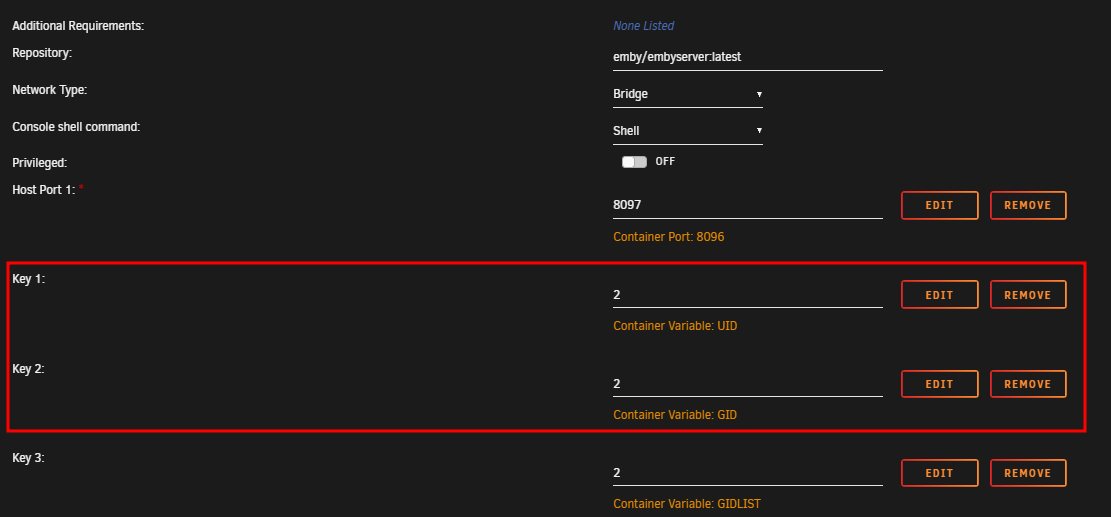Edit Host Port 1 settings

[940, 205]
